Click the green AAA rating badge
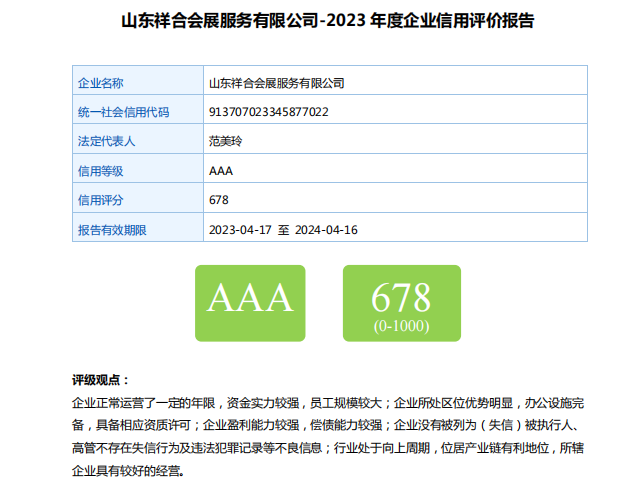The image size is (644, 500). click(250, 303)
